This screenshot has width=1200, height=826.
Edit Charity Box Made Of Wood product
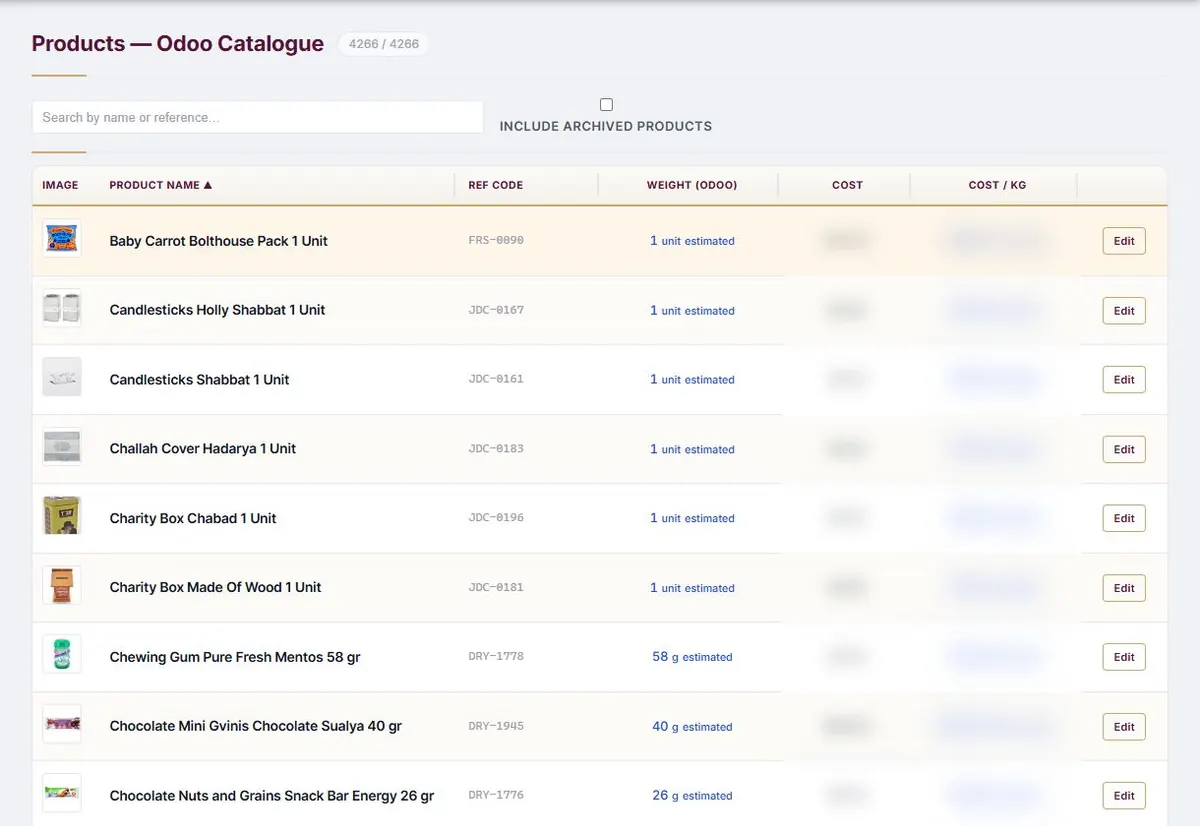click(x=1124, y=588)
